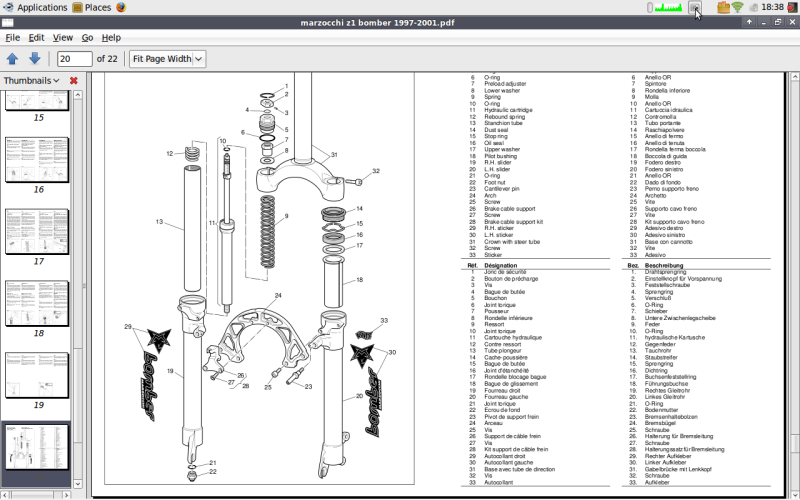Click the screenshot applet icon in tray
800x500 pixels.
(x=694, y=7)
